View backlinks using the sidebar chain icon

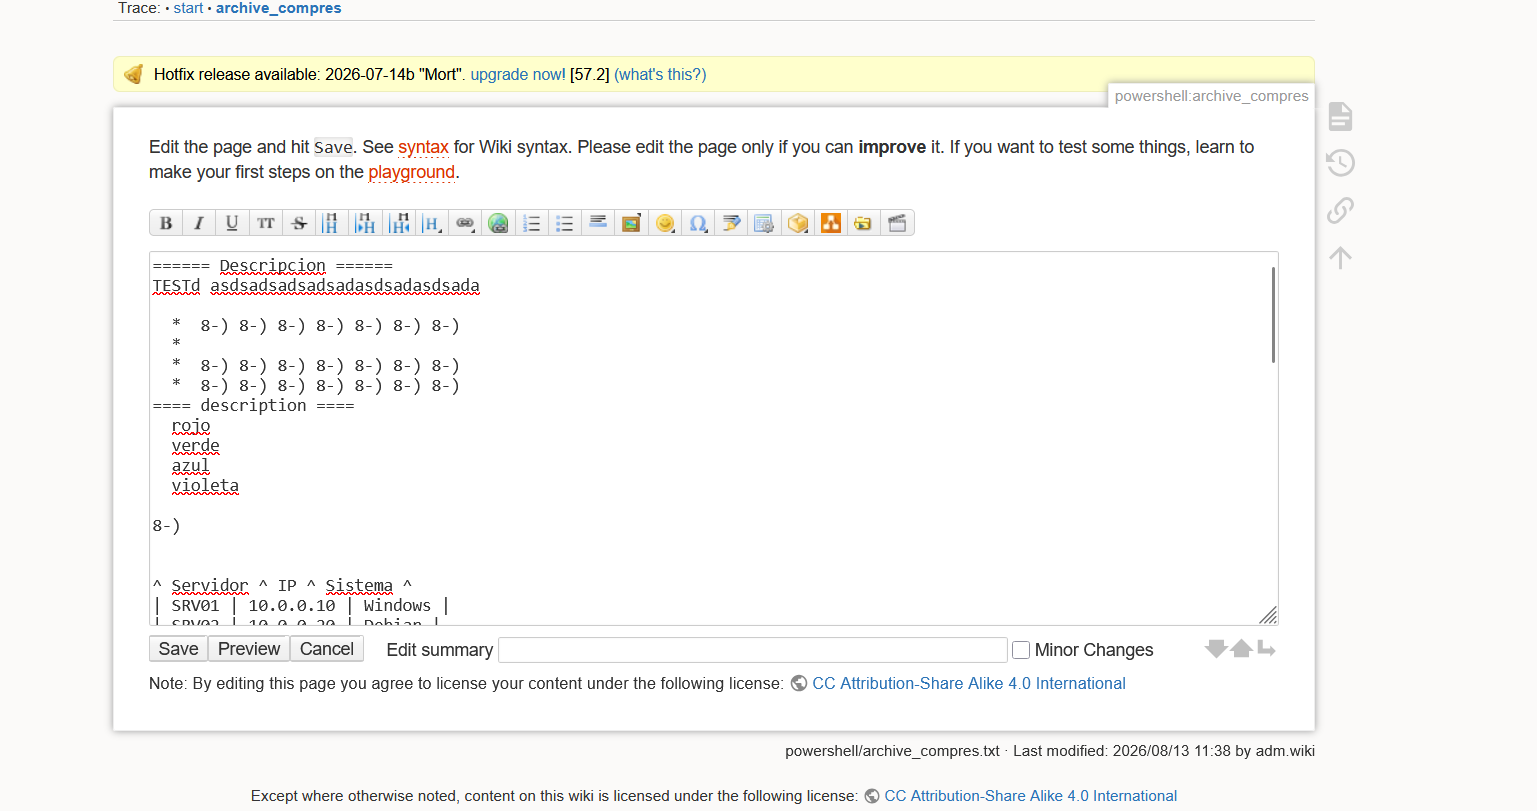(1341, 210)
